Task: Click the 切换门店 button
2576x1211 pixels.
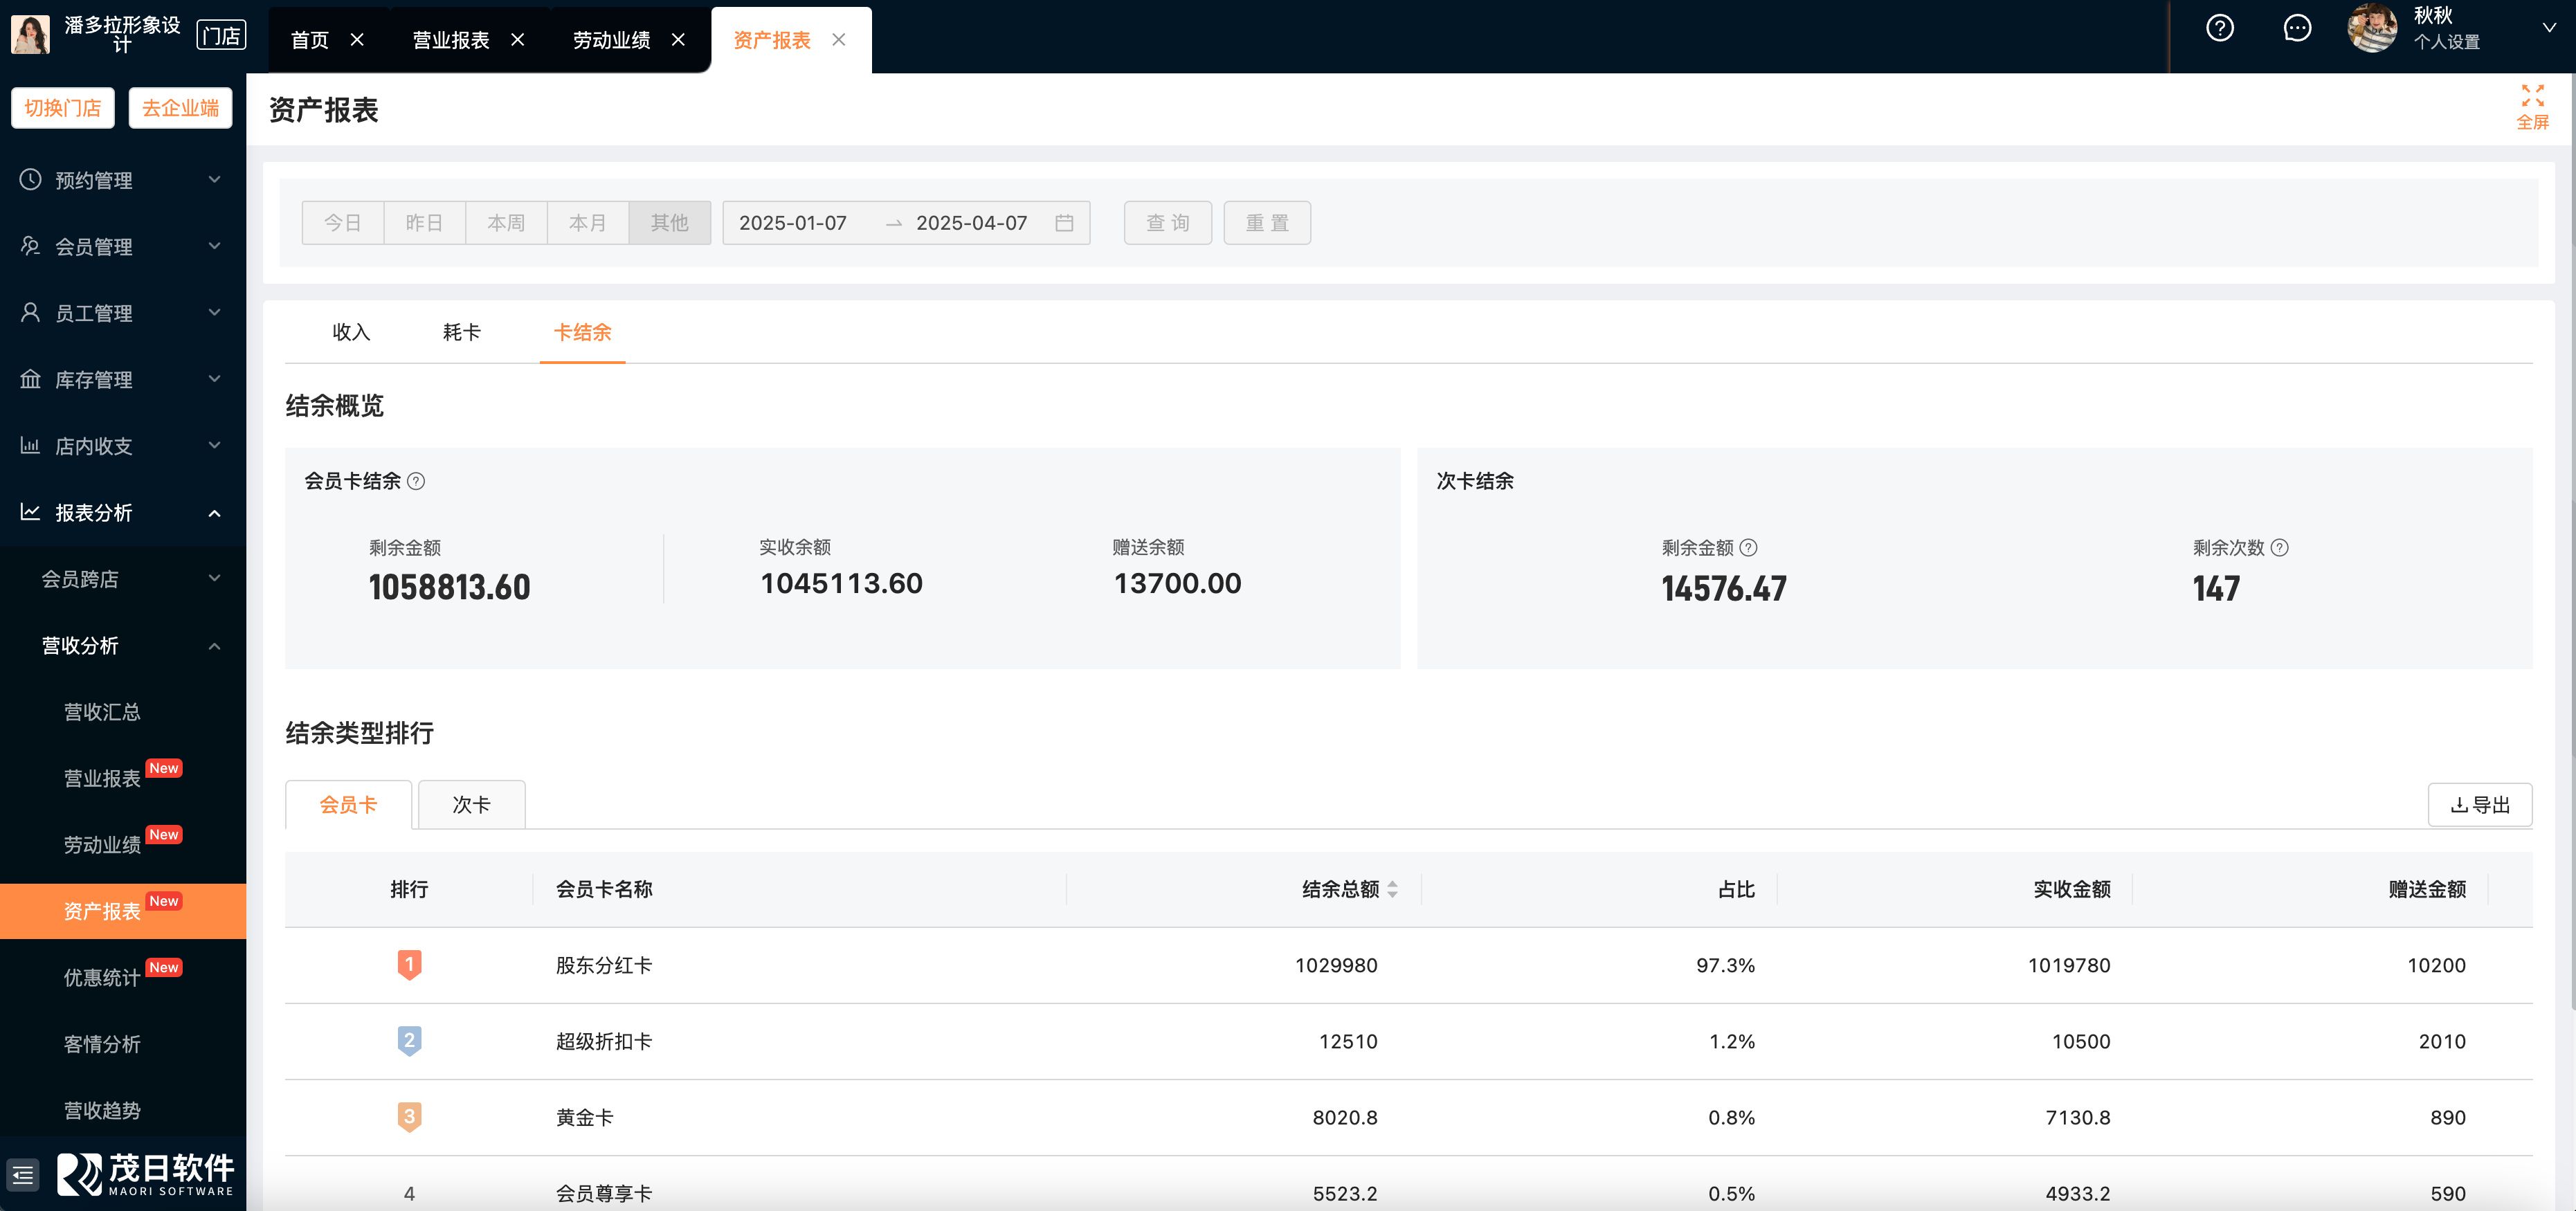Action: 63,108
